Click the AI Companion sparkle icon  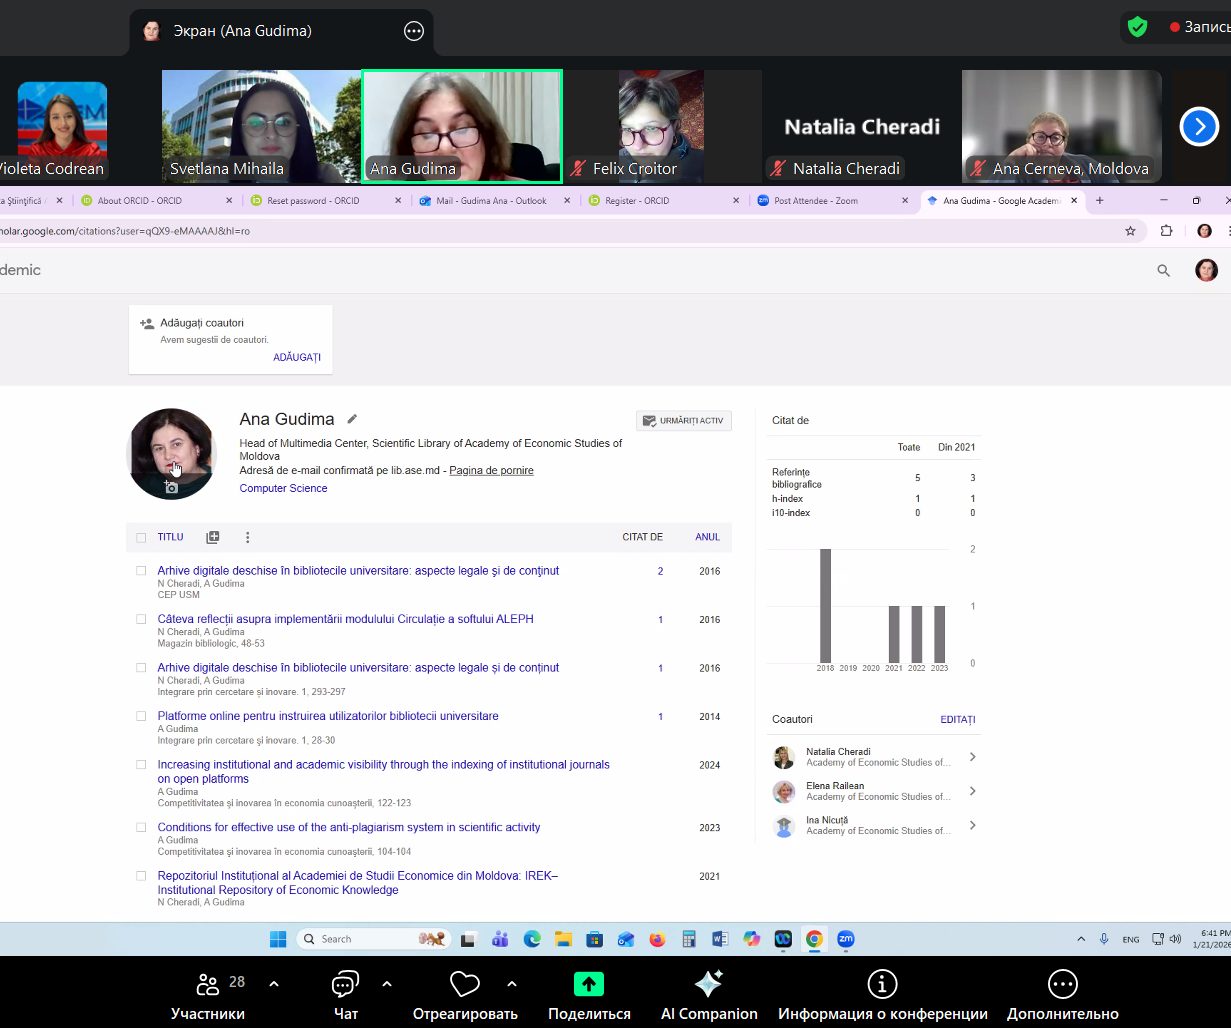(708, 984)
